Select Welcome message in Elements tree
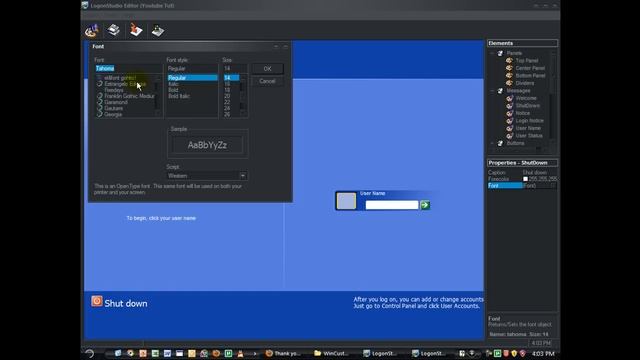Image resolution: width=640 pixels, height=360 pixels. click(x=526, y=98)
